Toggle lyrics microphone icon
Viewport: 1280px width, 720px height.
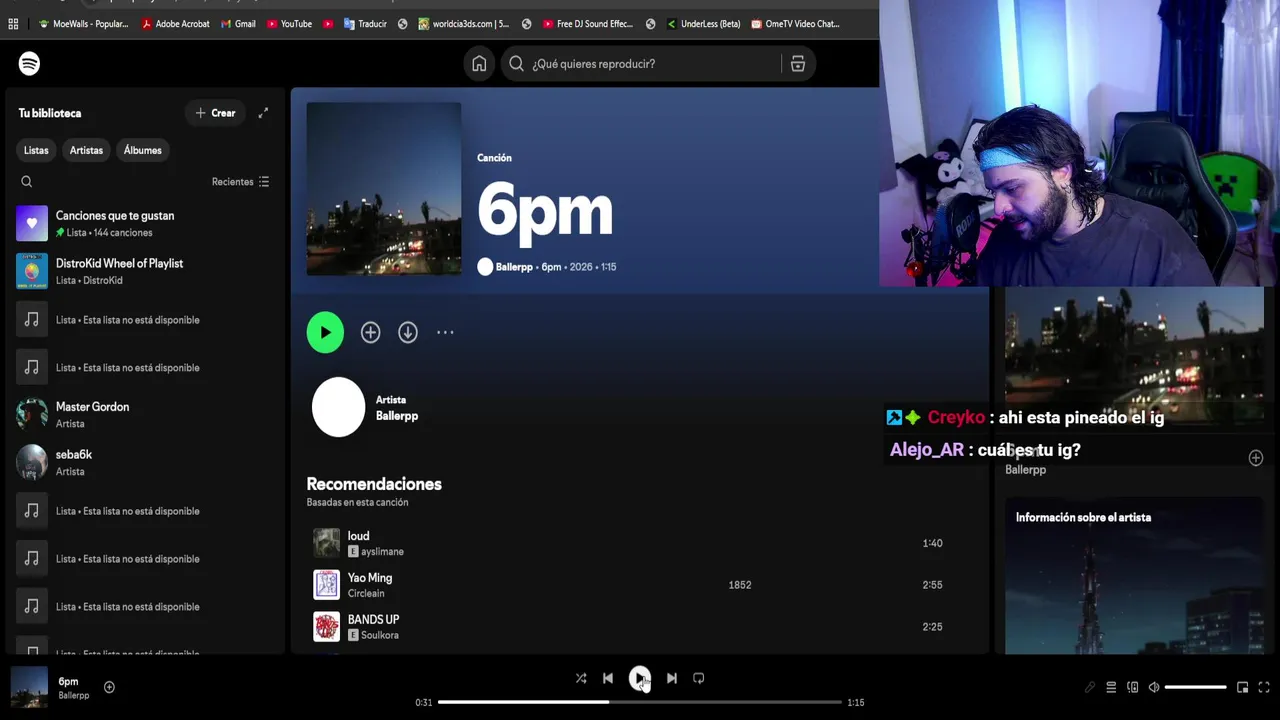(1090, 687)
